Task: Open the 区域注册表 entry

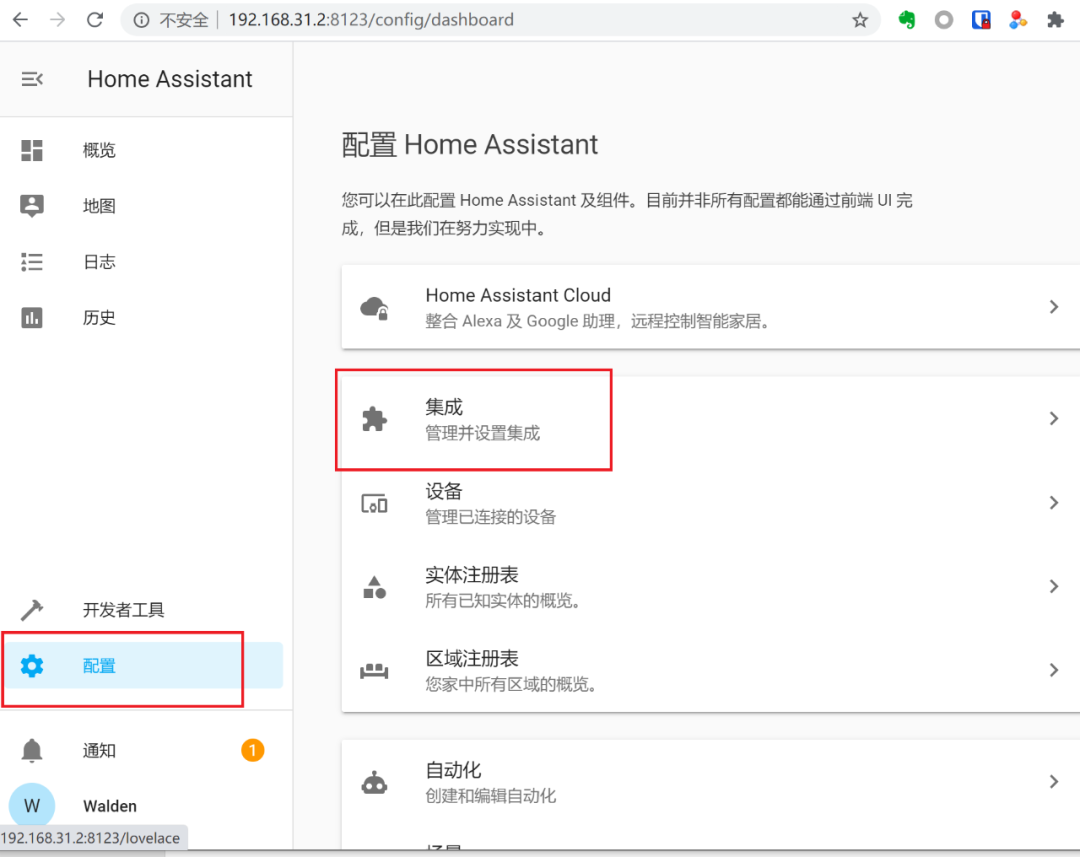Action: [711, 670]
